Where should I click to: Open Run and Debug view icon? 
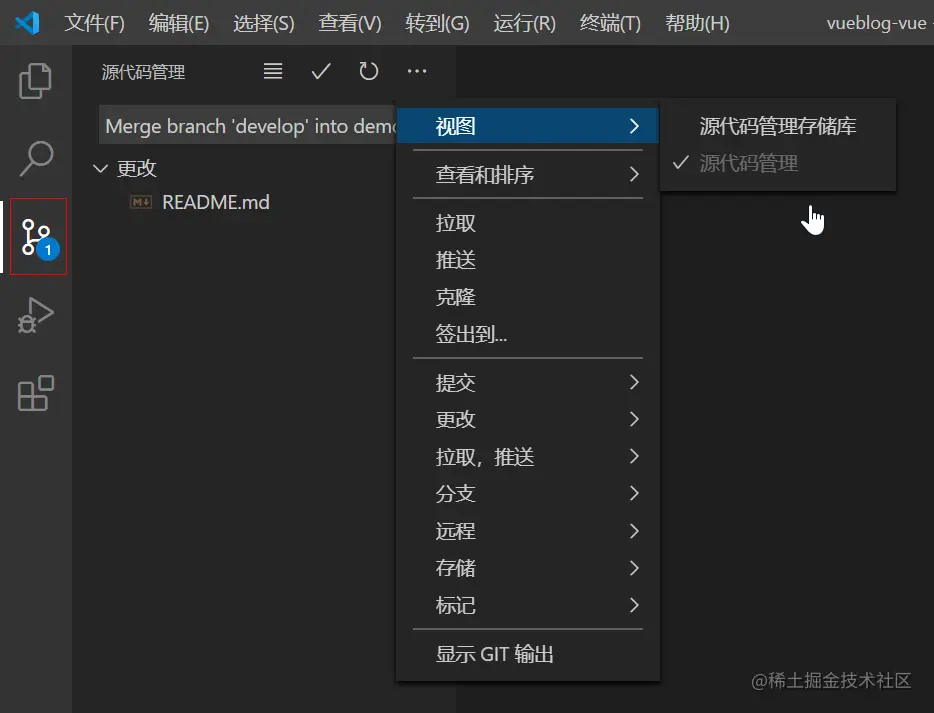(36, 315)
